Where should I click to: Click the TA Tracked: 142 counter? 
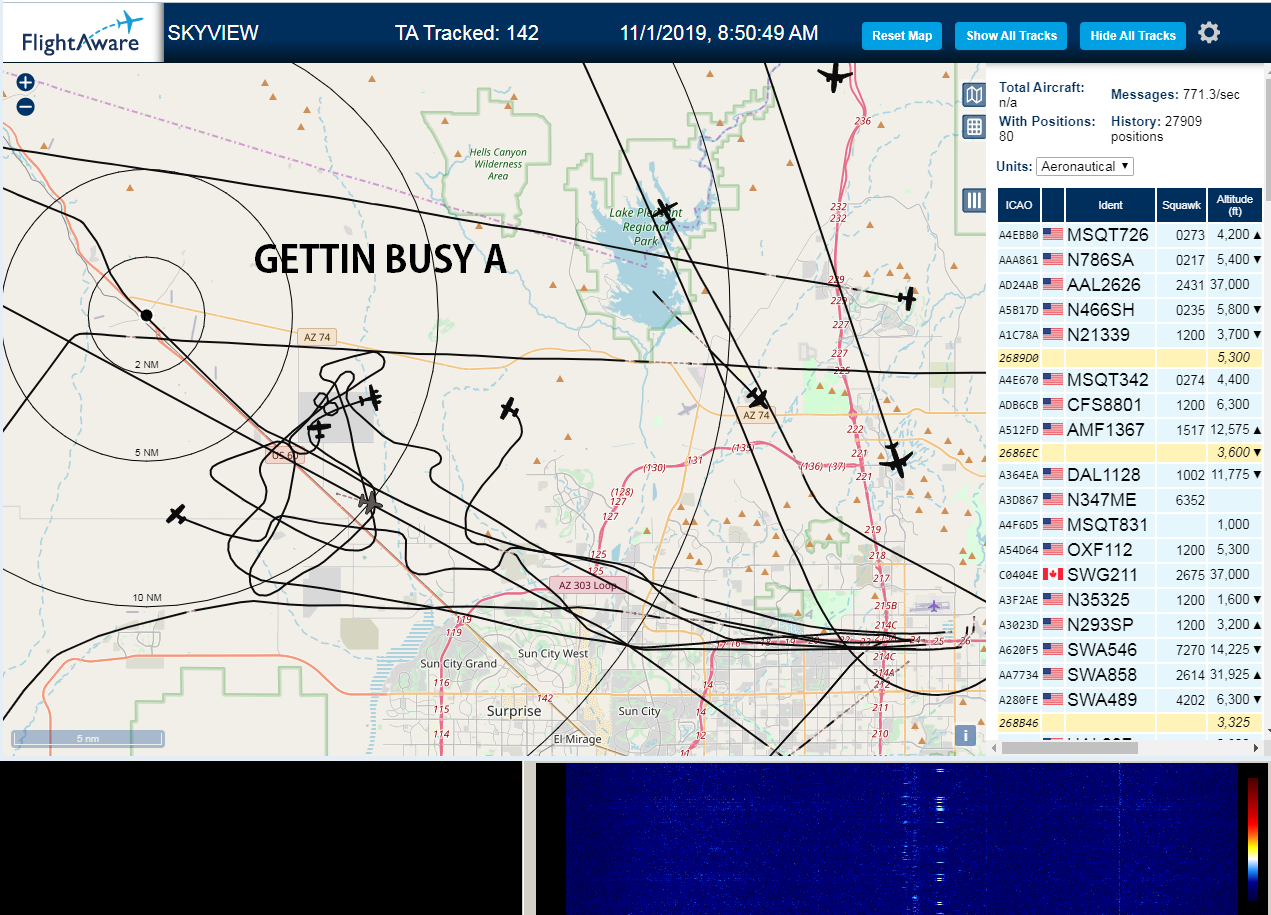point(467,33)
